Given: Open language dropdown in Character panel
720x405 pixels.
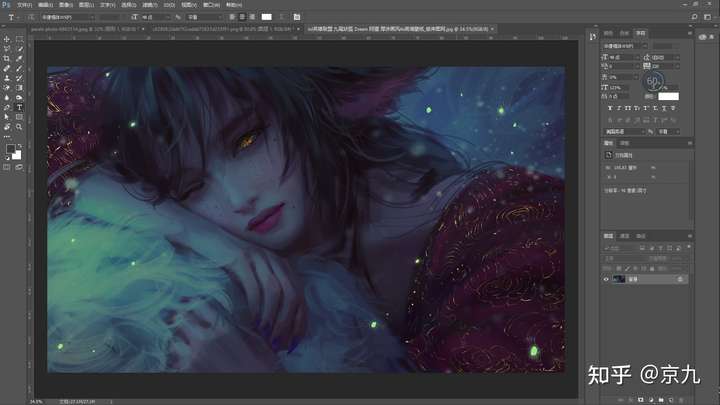Looking at the screenshot, I should pyautogui.click(x=624, y=132).
